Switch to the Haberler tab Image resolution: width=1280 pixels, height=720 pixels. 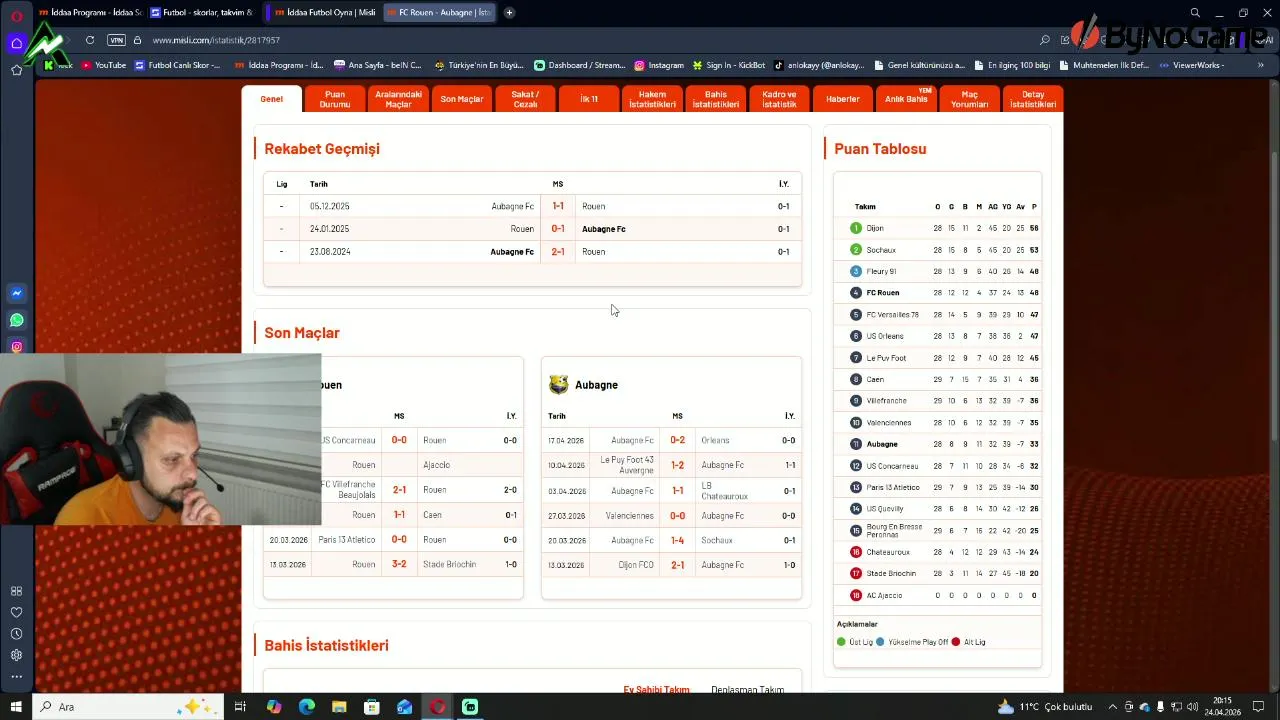point(843,99)
